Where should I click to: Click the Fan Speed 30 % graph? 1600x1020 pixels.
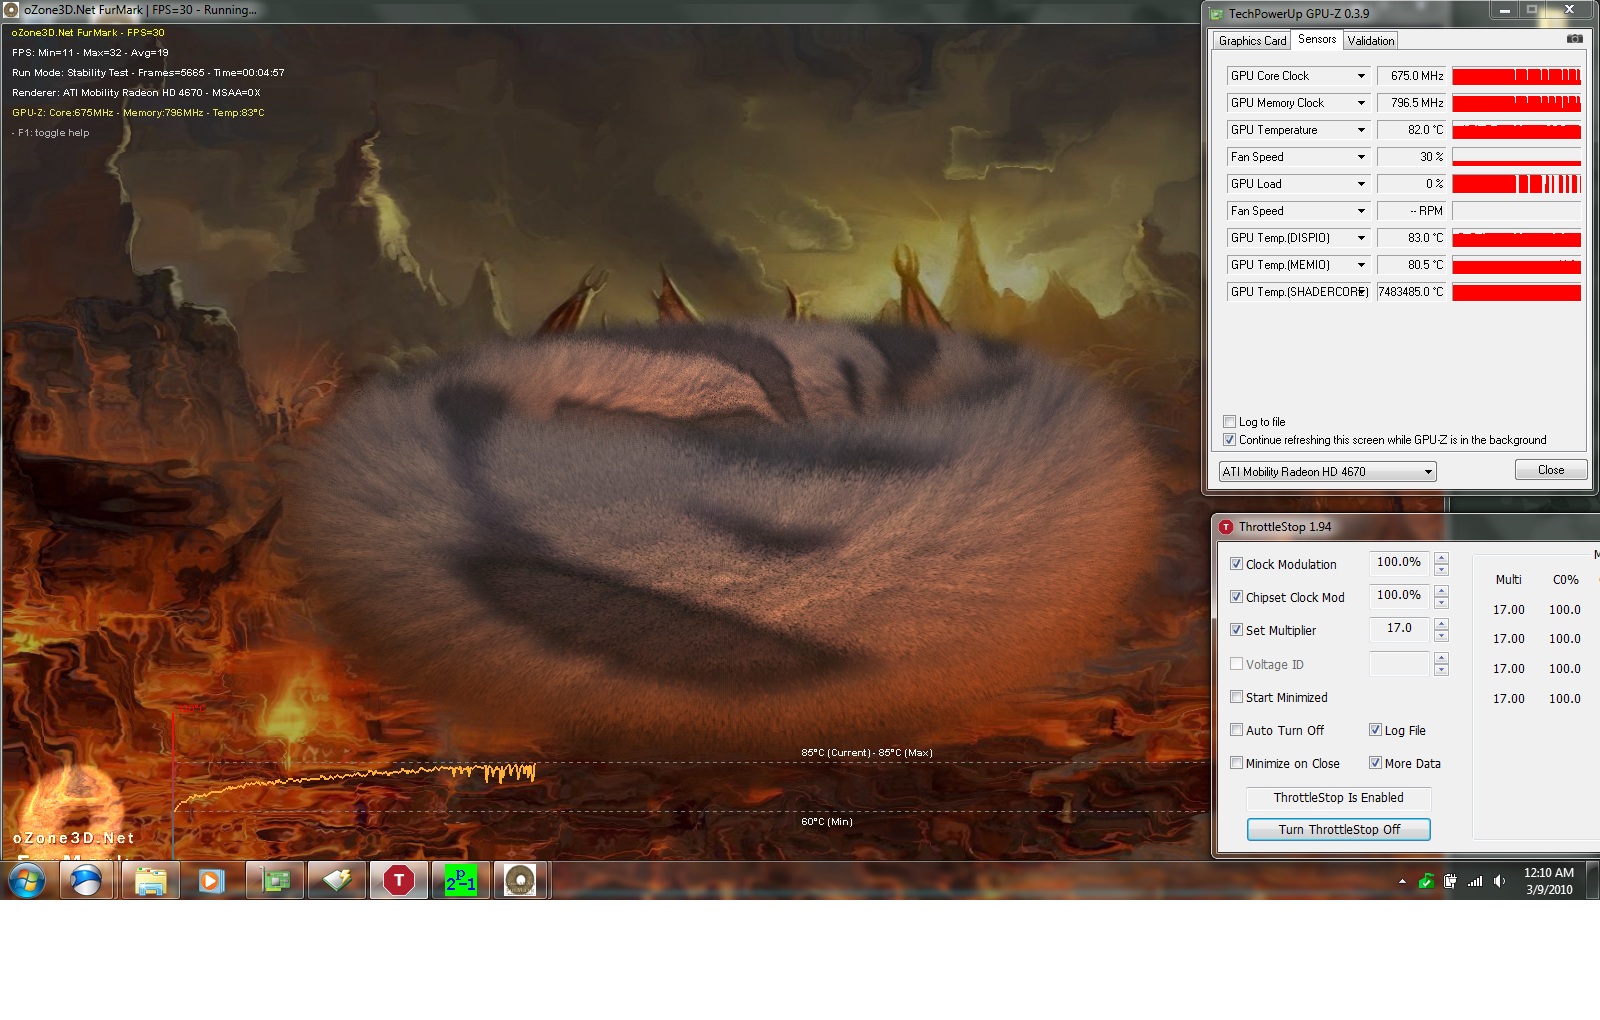click(1517, 157)
